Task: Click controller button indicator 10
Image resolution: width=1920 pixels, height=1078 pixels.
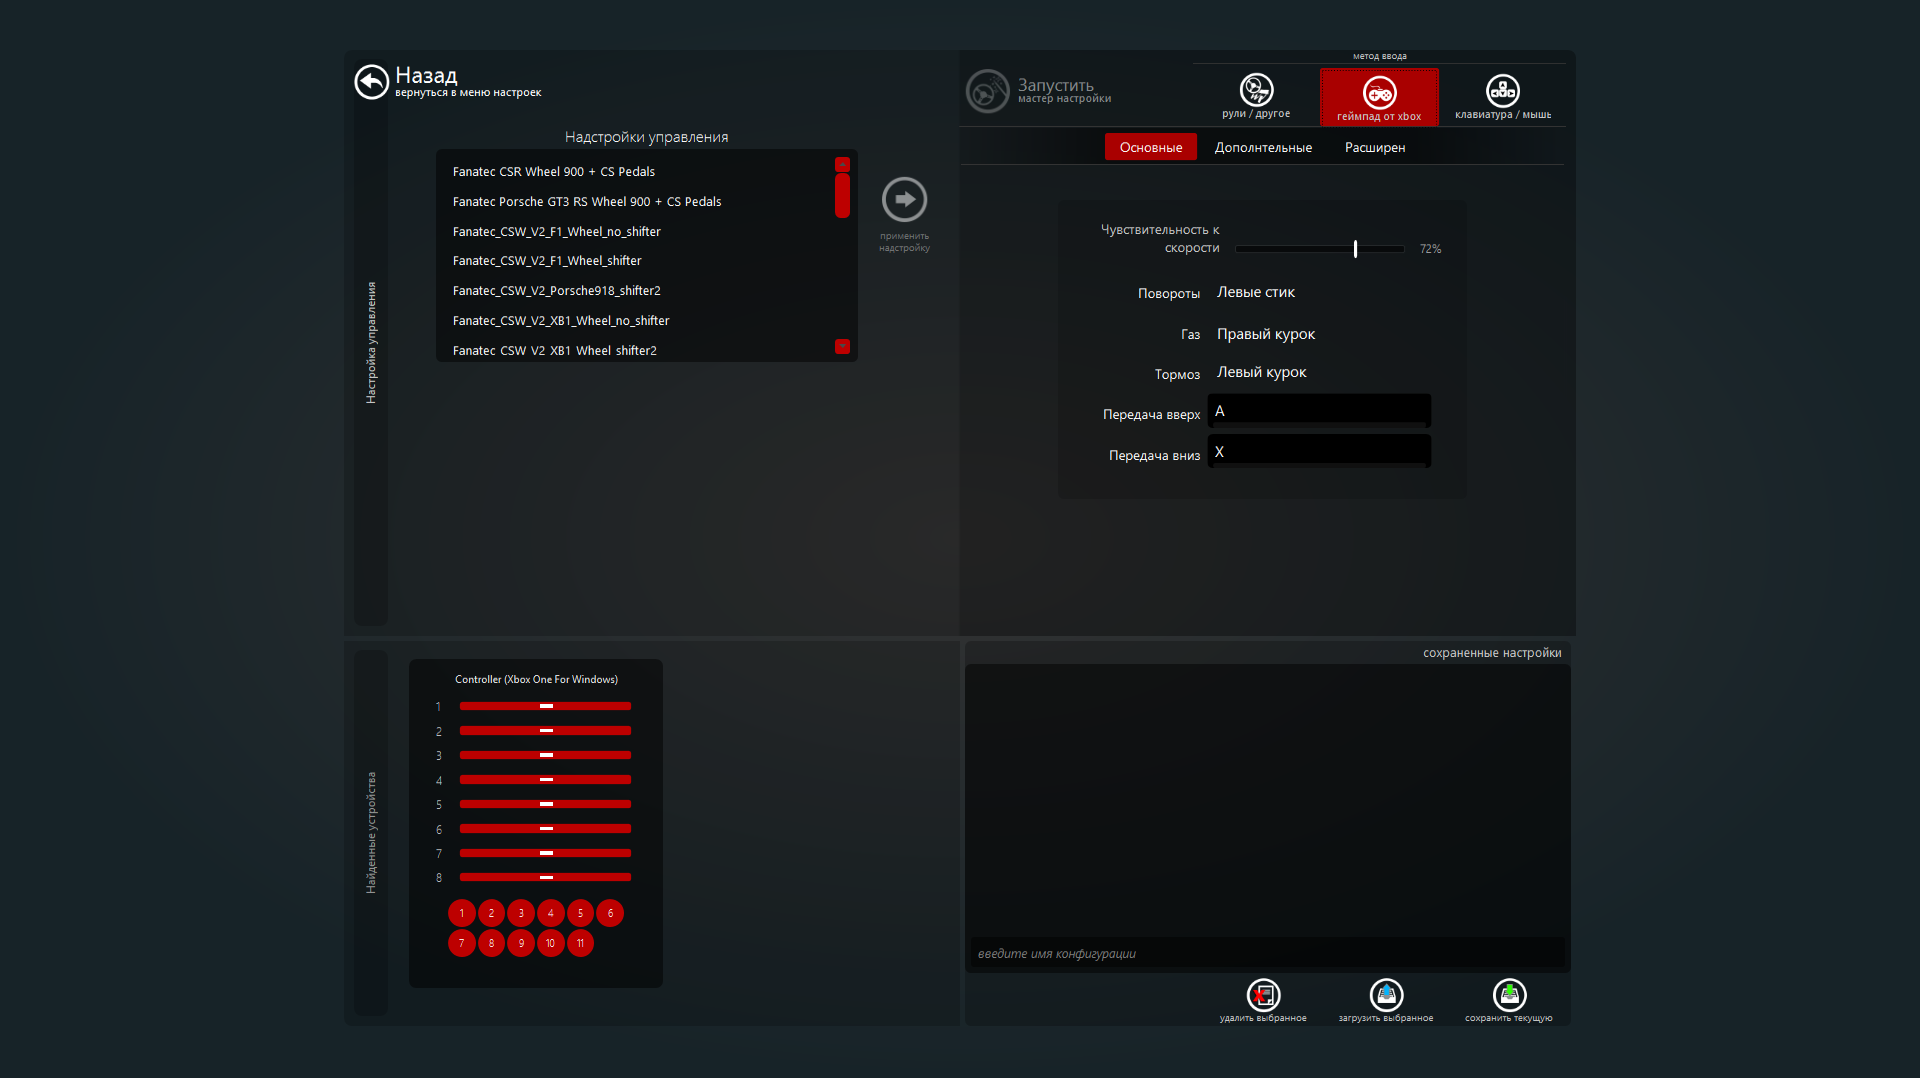Action: [x=550, y=943]
